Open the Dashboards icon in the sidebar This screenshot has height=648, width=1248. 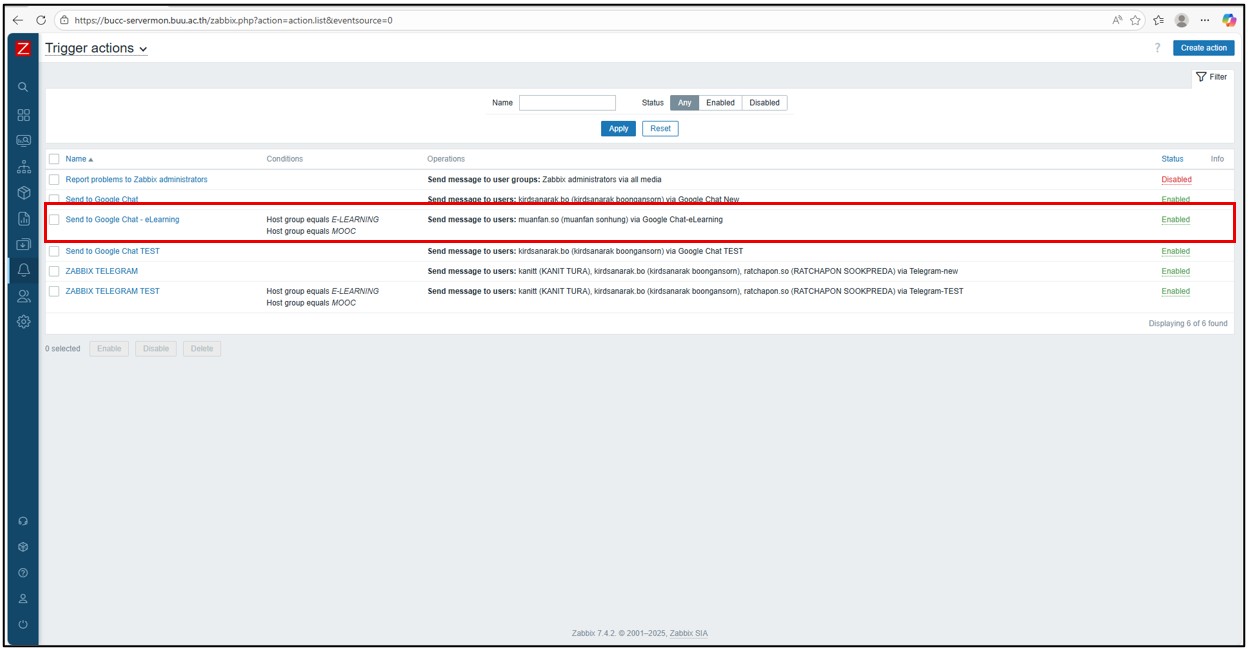[23, 114]
